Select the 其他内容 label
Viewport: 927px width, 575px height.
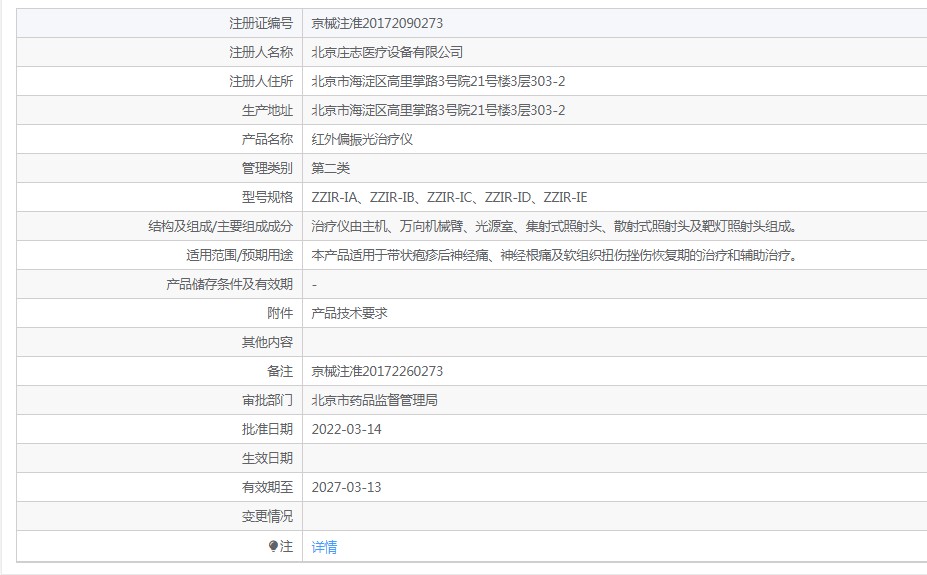267,342
